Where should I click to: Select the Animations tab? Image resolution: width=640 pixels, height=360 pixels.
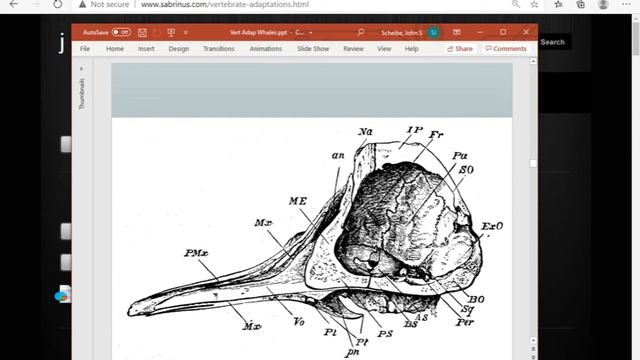click(x=266, y=49)
